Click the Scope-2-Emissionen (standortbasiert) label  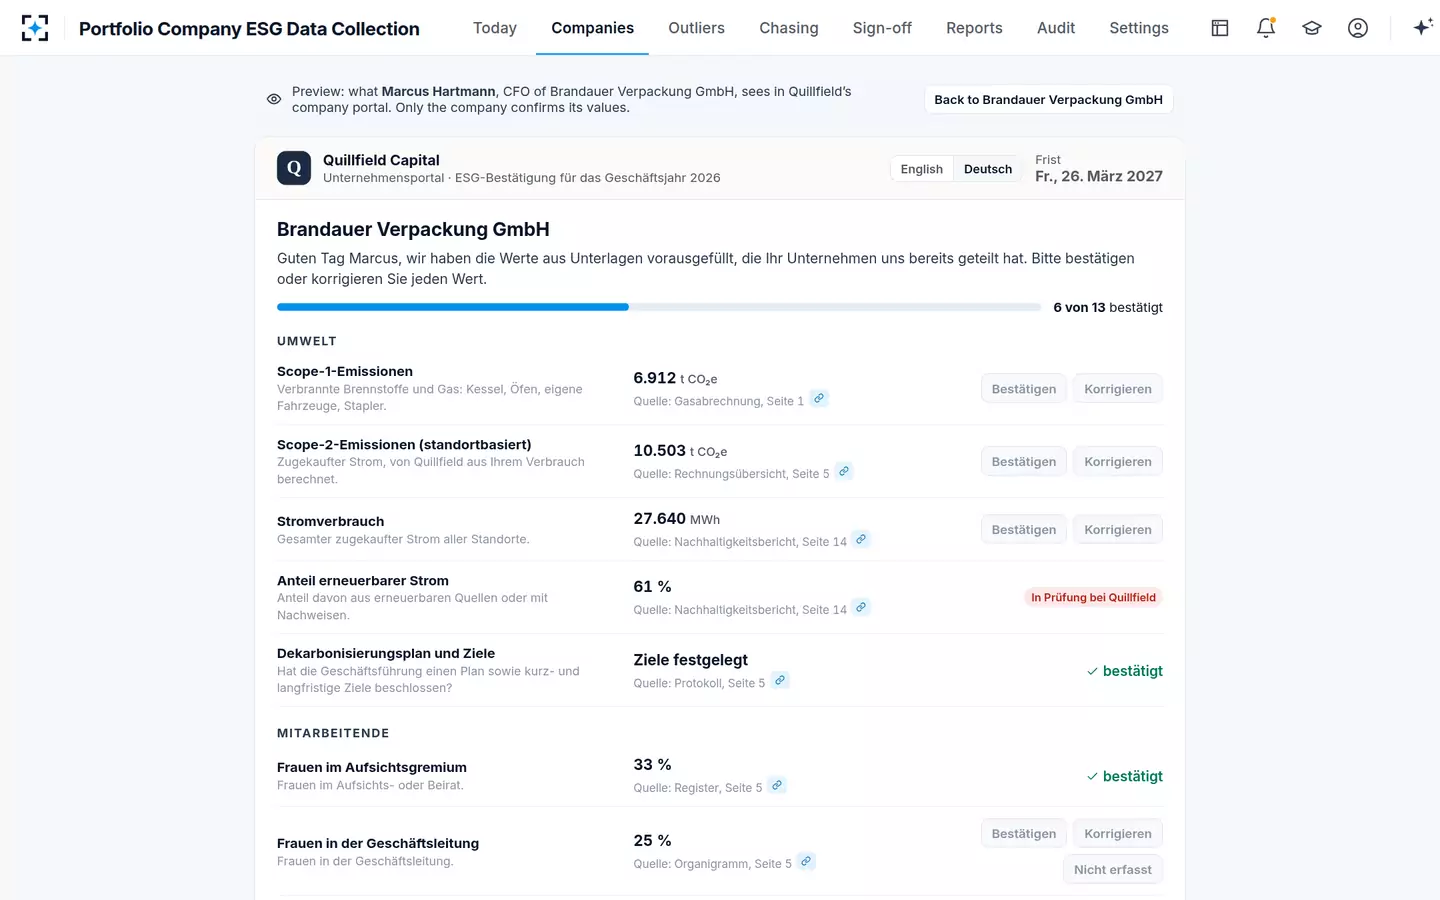404,444
